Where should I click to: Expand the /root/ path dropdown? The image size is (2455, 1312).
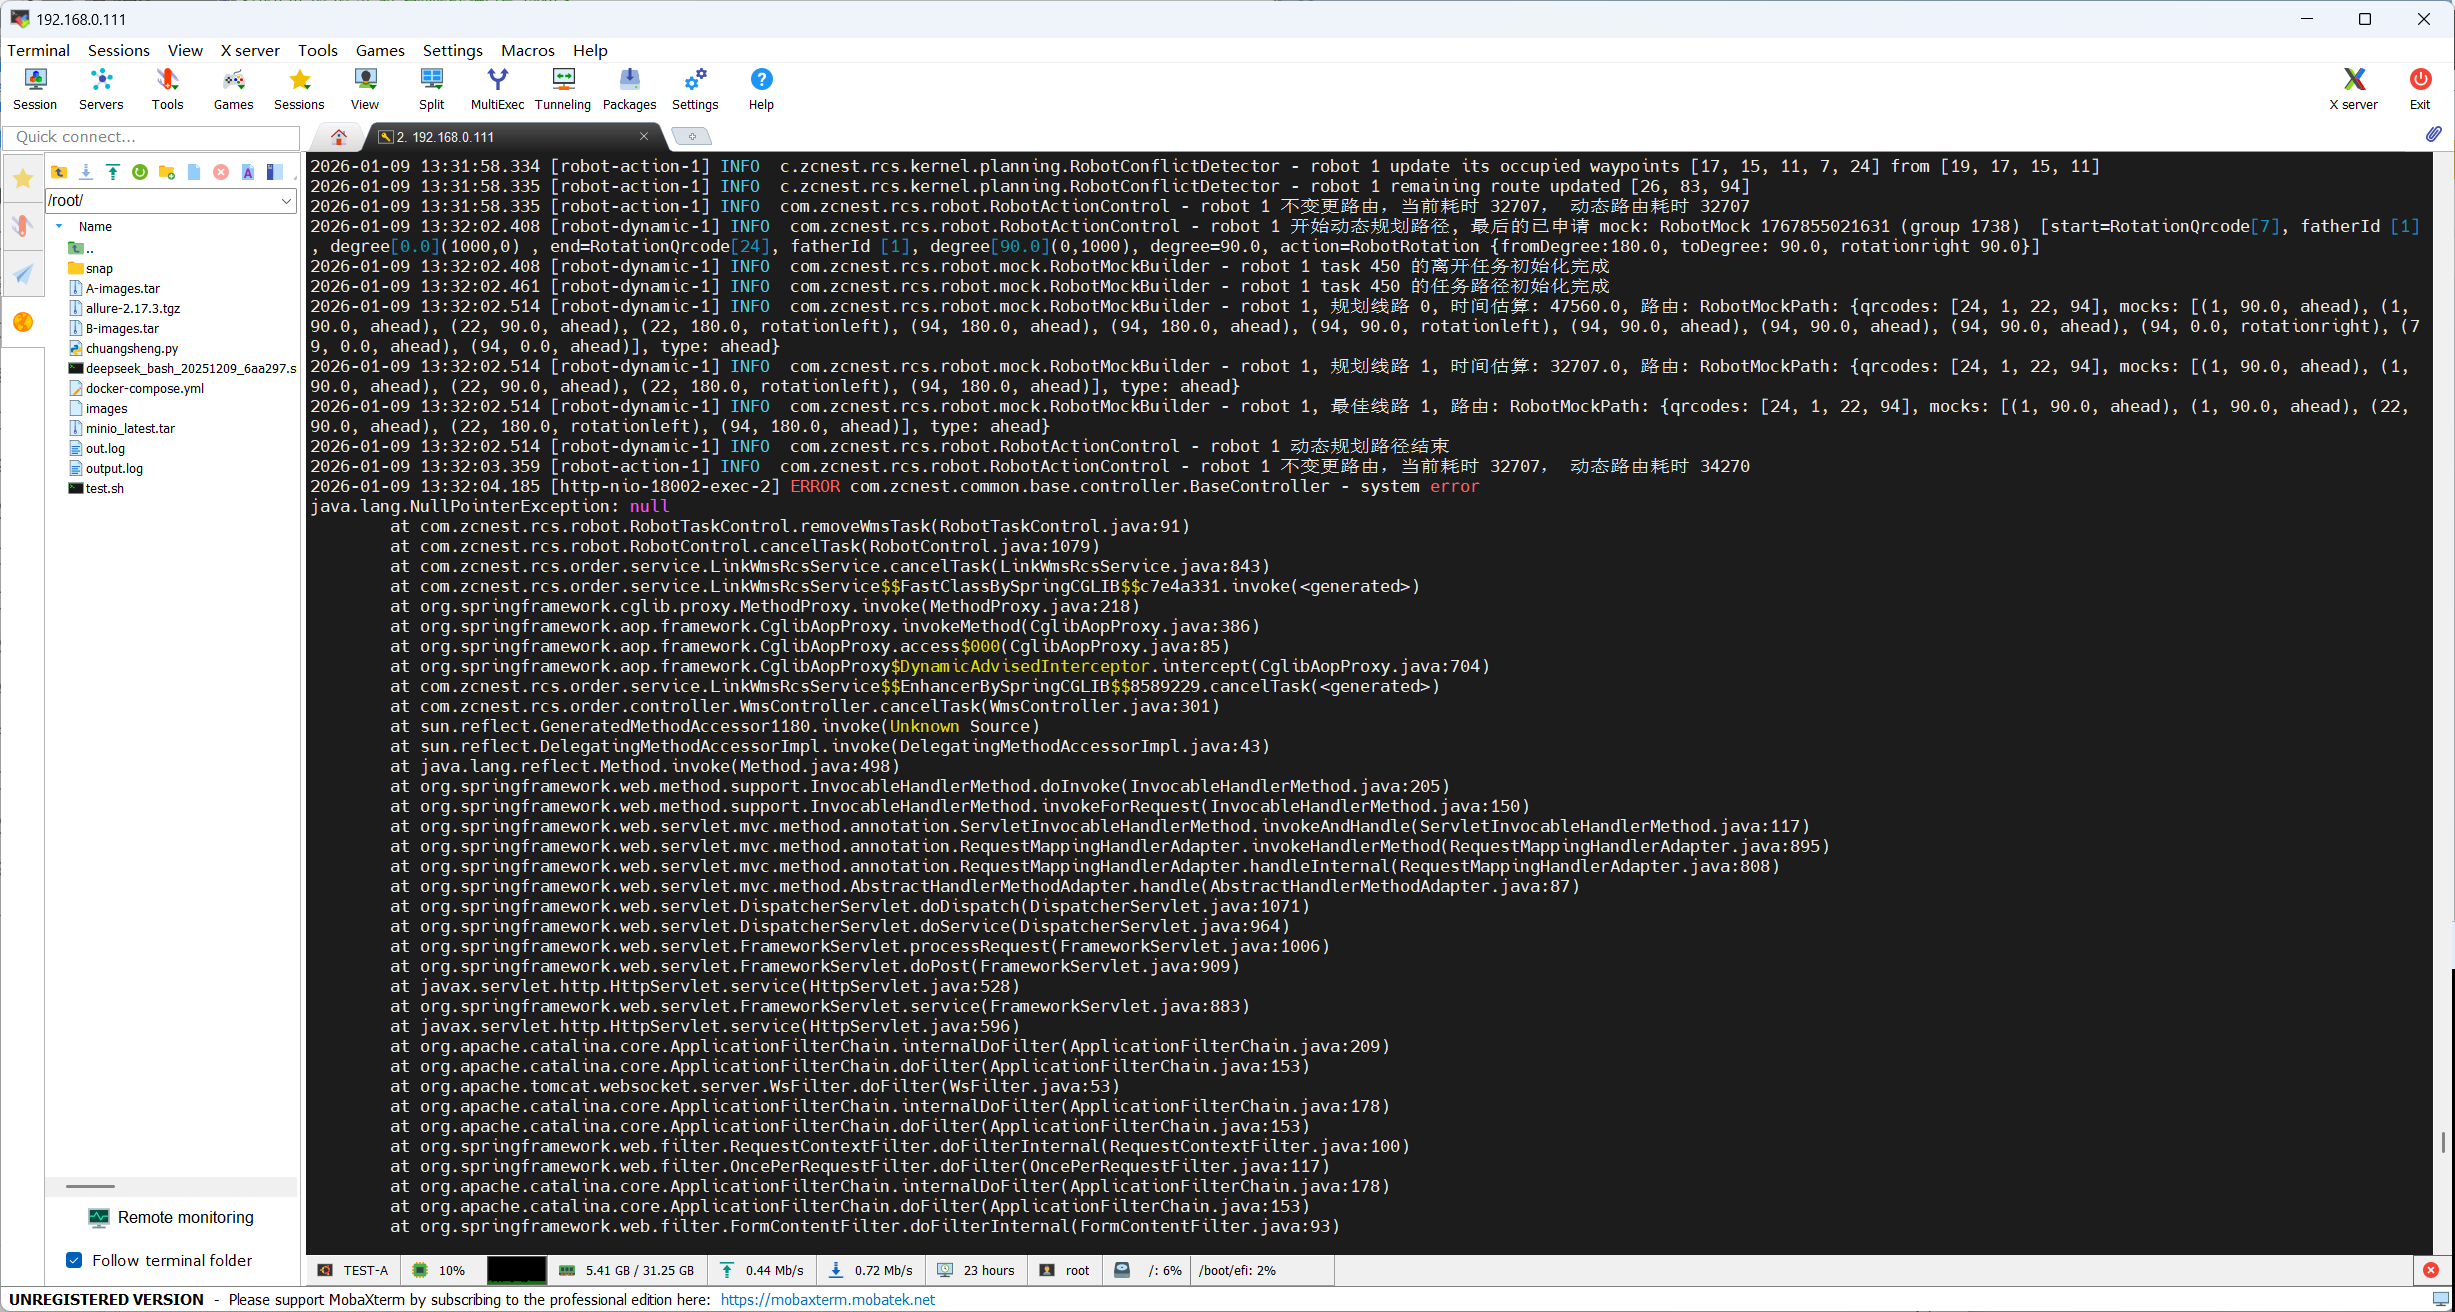tap(286, 201)
